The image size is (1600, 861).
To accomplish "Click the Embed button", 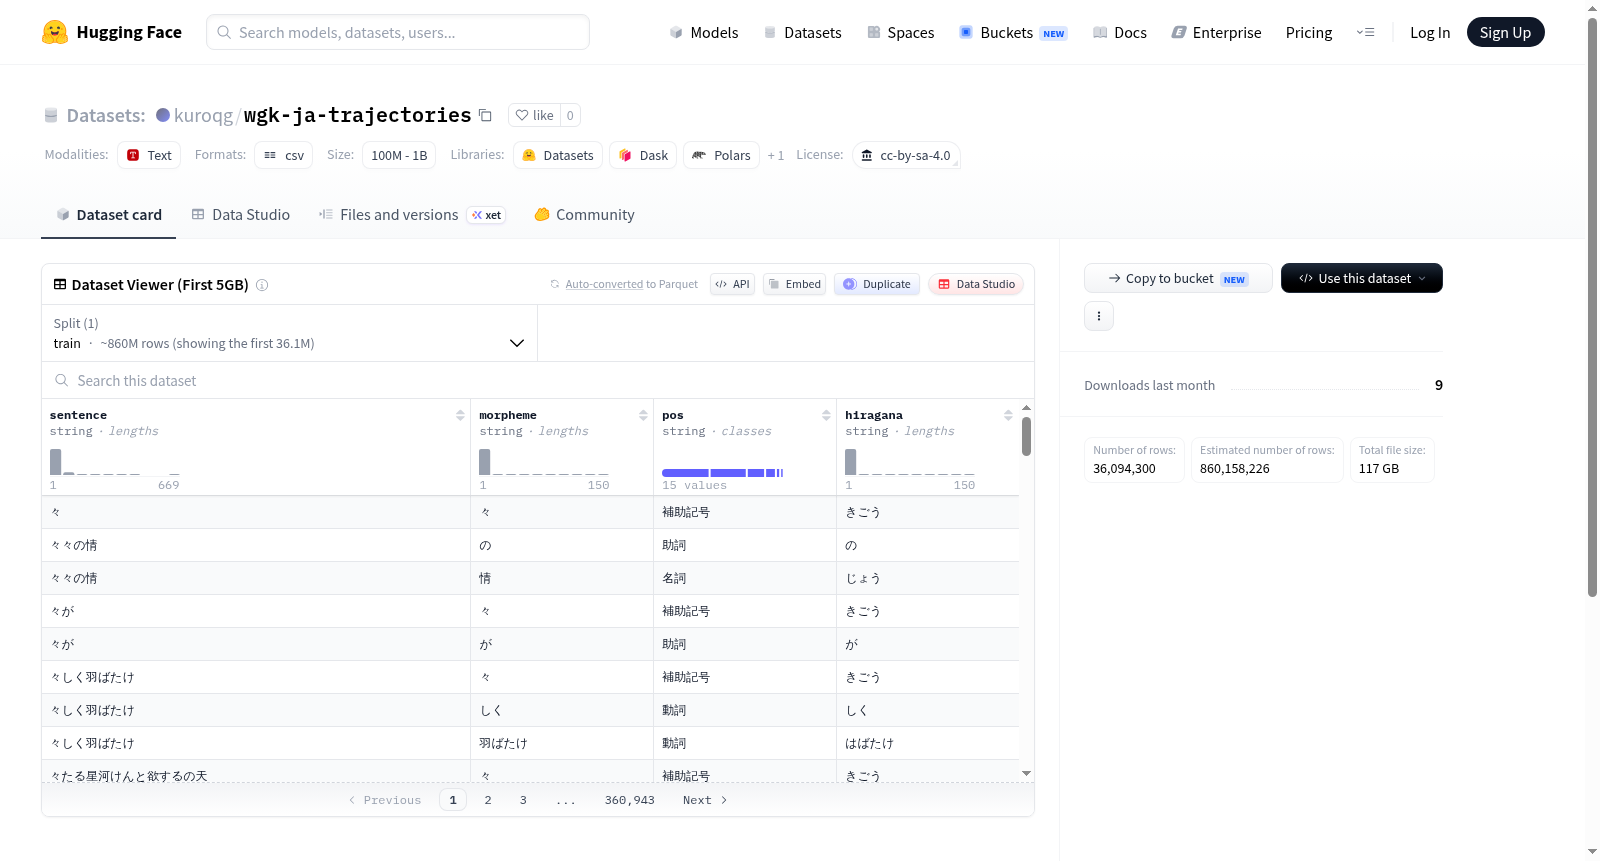I will (x=794, y=284).
